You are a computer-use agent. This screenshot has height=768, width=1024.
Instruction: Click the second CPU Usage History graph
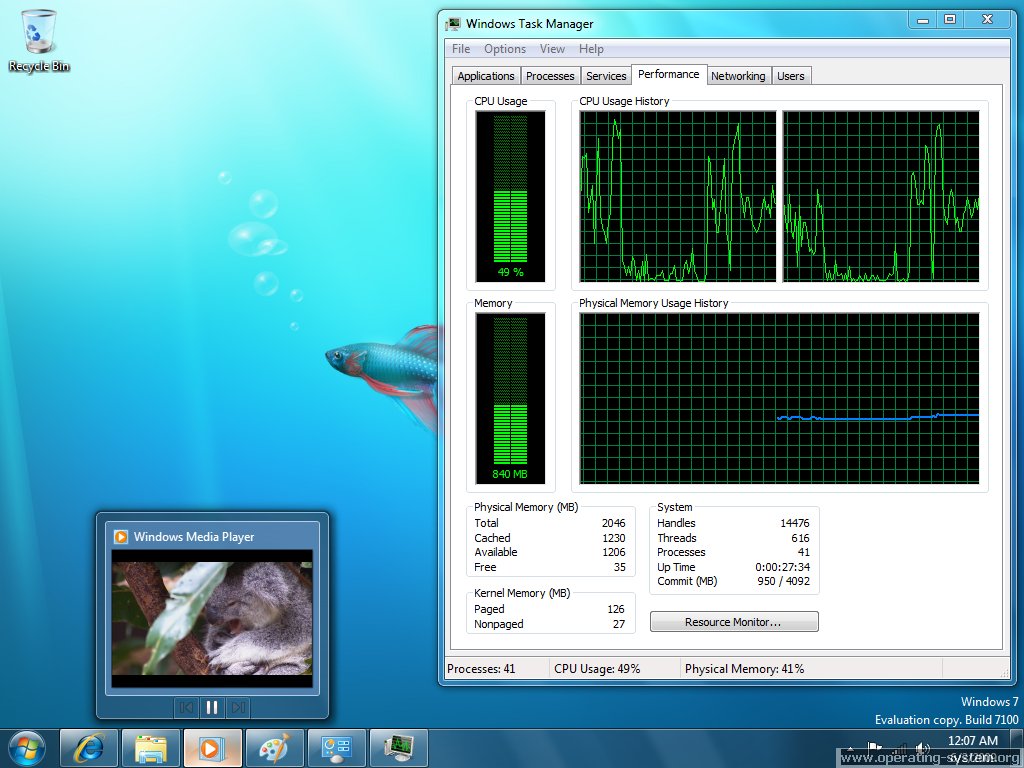tap(881, 197)
